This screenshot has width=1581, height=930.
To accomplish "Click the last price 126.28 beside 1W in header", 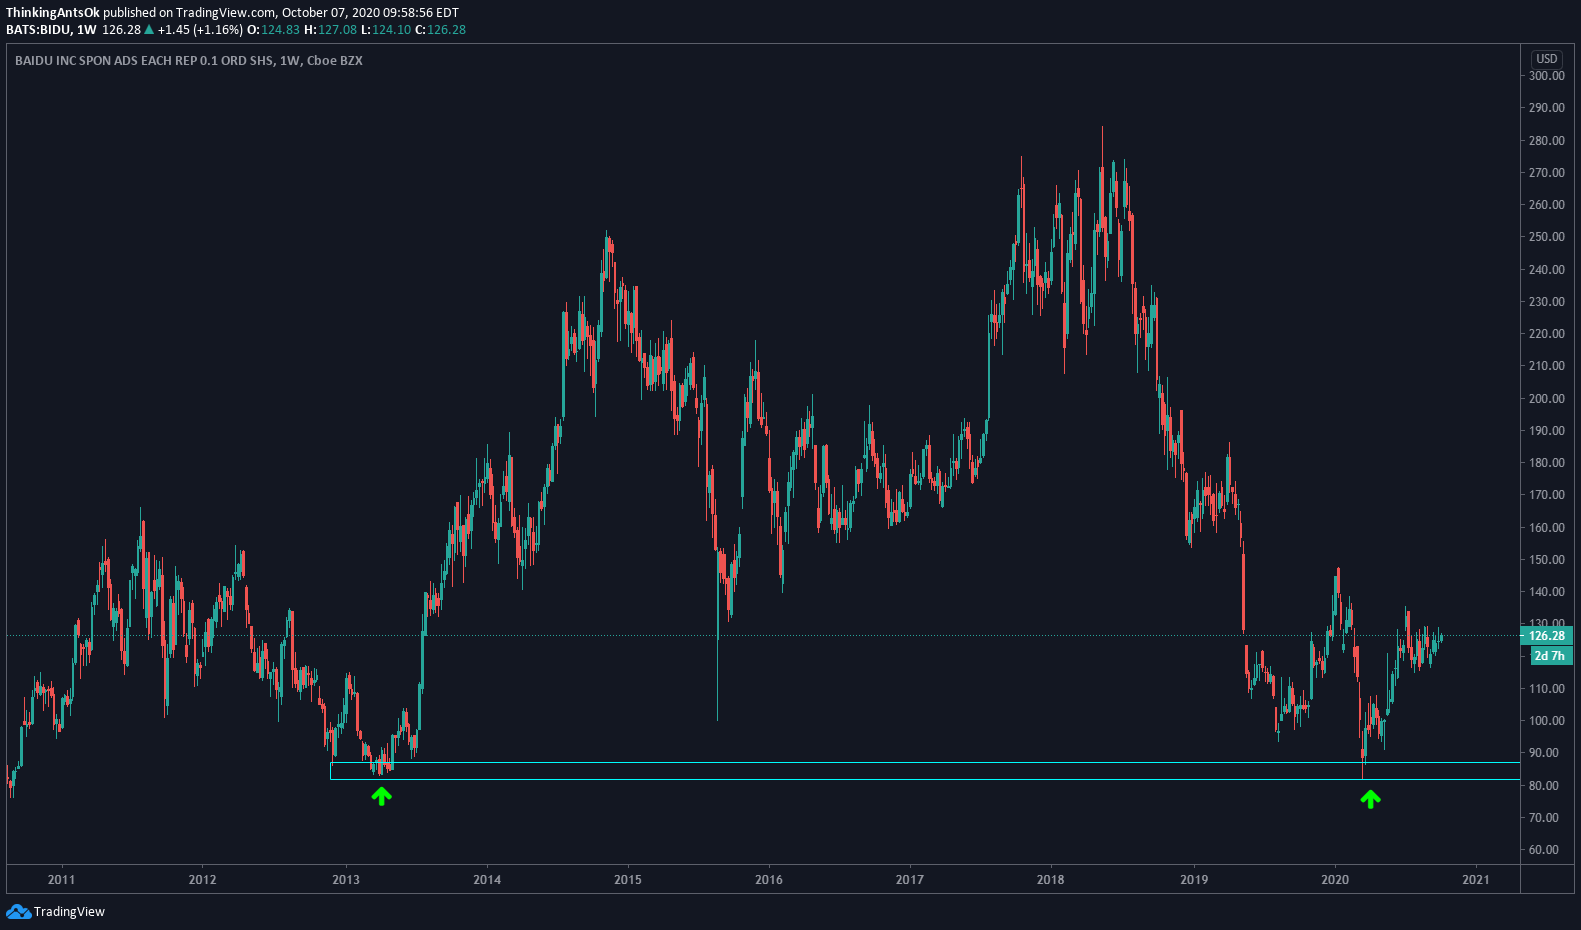I will click(x=121, y=30).
